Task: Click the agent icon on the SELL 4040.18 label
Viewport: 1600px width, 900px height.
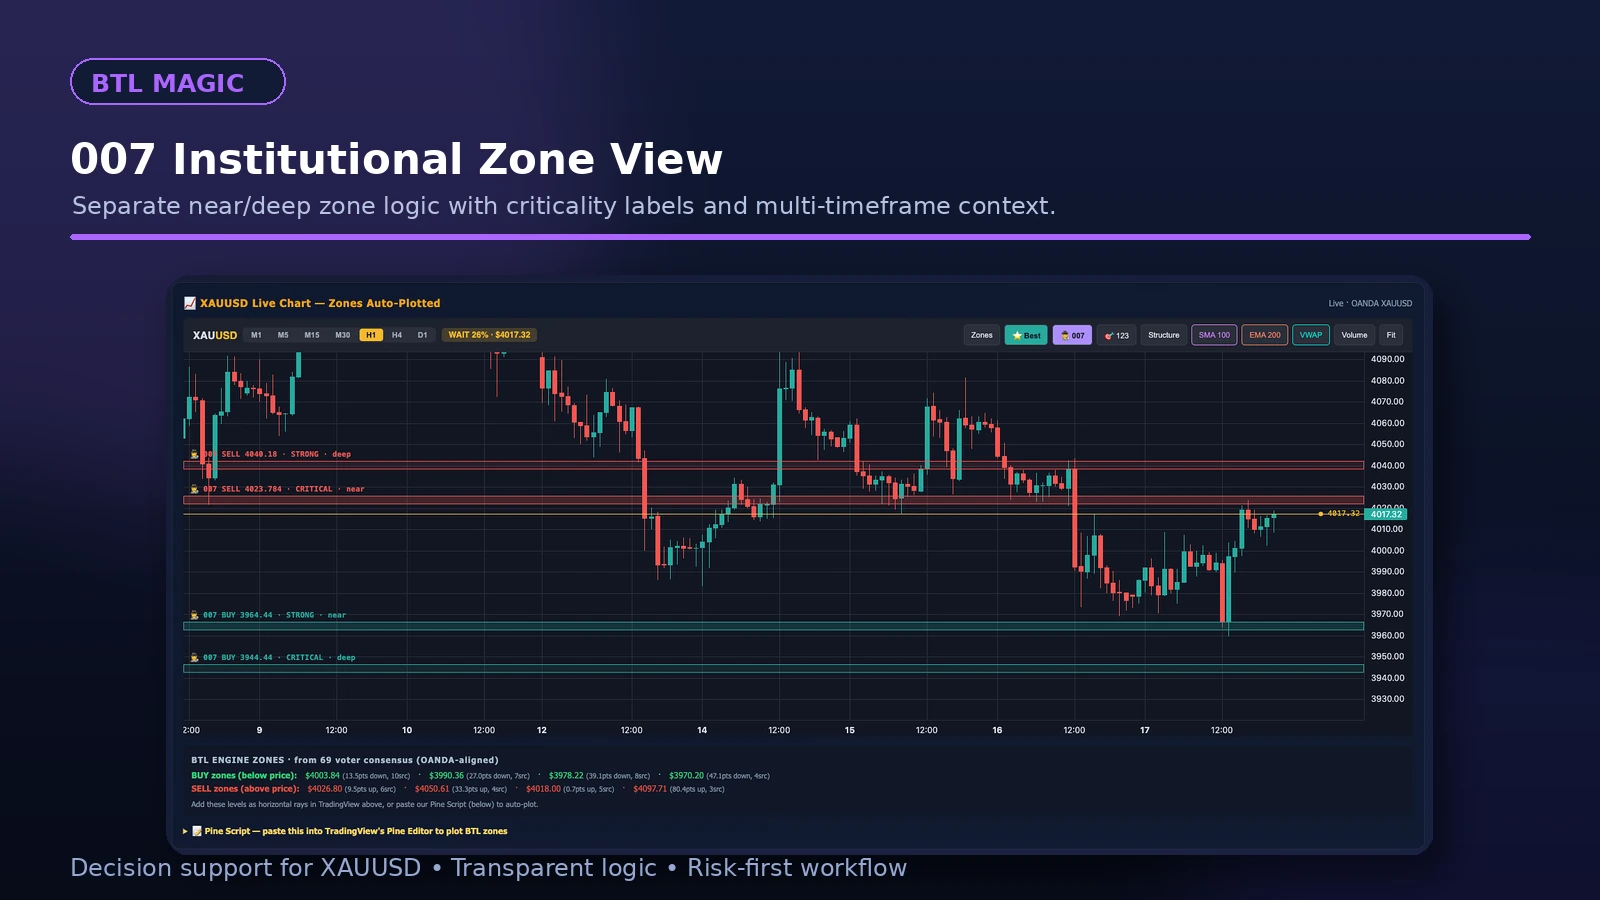Action: click(194, 454)
